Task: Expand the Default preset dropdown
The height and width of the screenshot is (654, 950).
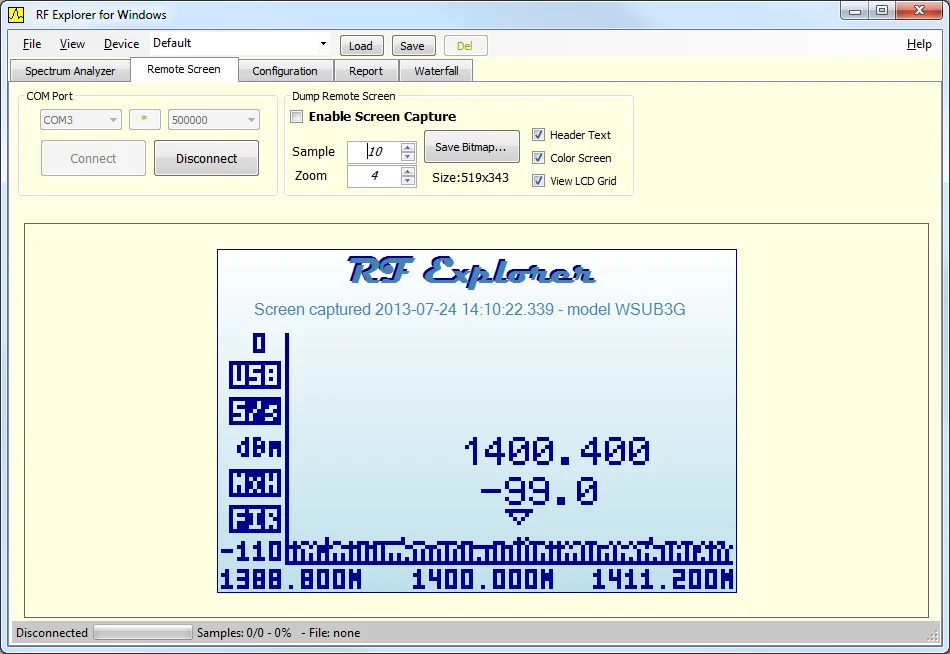Action: point(323,44)
